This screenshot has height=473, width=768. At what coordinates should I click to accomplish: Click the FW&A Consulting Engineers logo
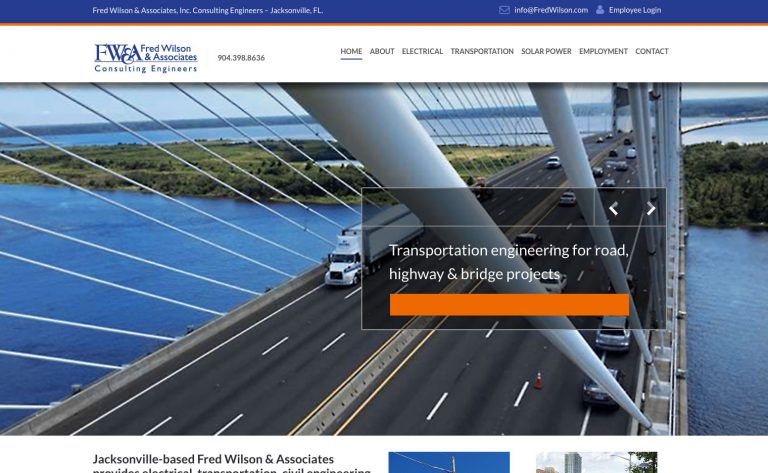click(146, 58)
